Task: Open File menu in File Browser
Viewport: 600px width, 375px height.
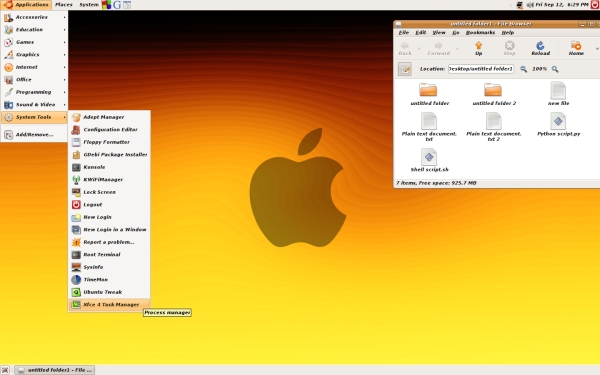Action: [404, 33]
